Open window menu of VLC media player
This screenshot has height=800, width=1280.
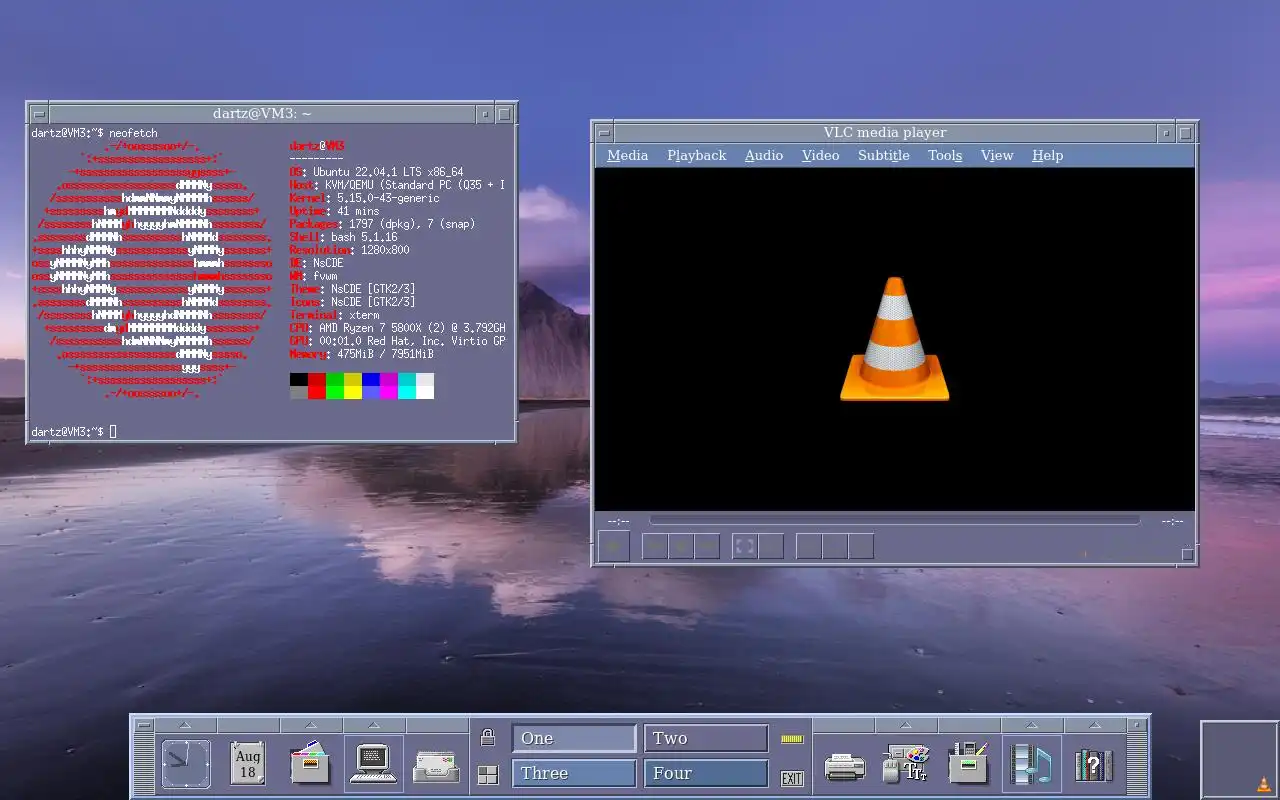(604, 133)
